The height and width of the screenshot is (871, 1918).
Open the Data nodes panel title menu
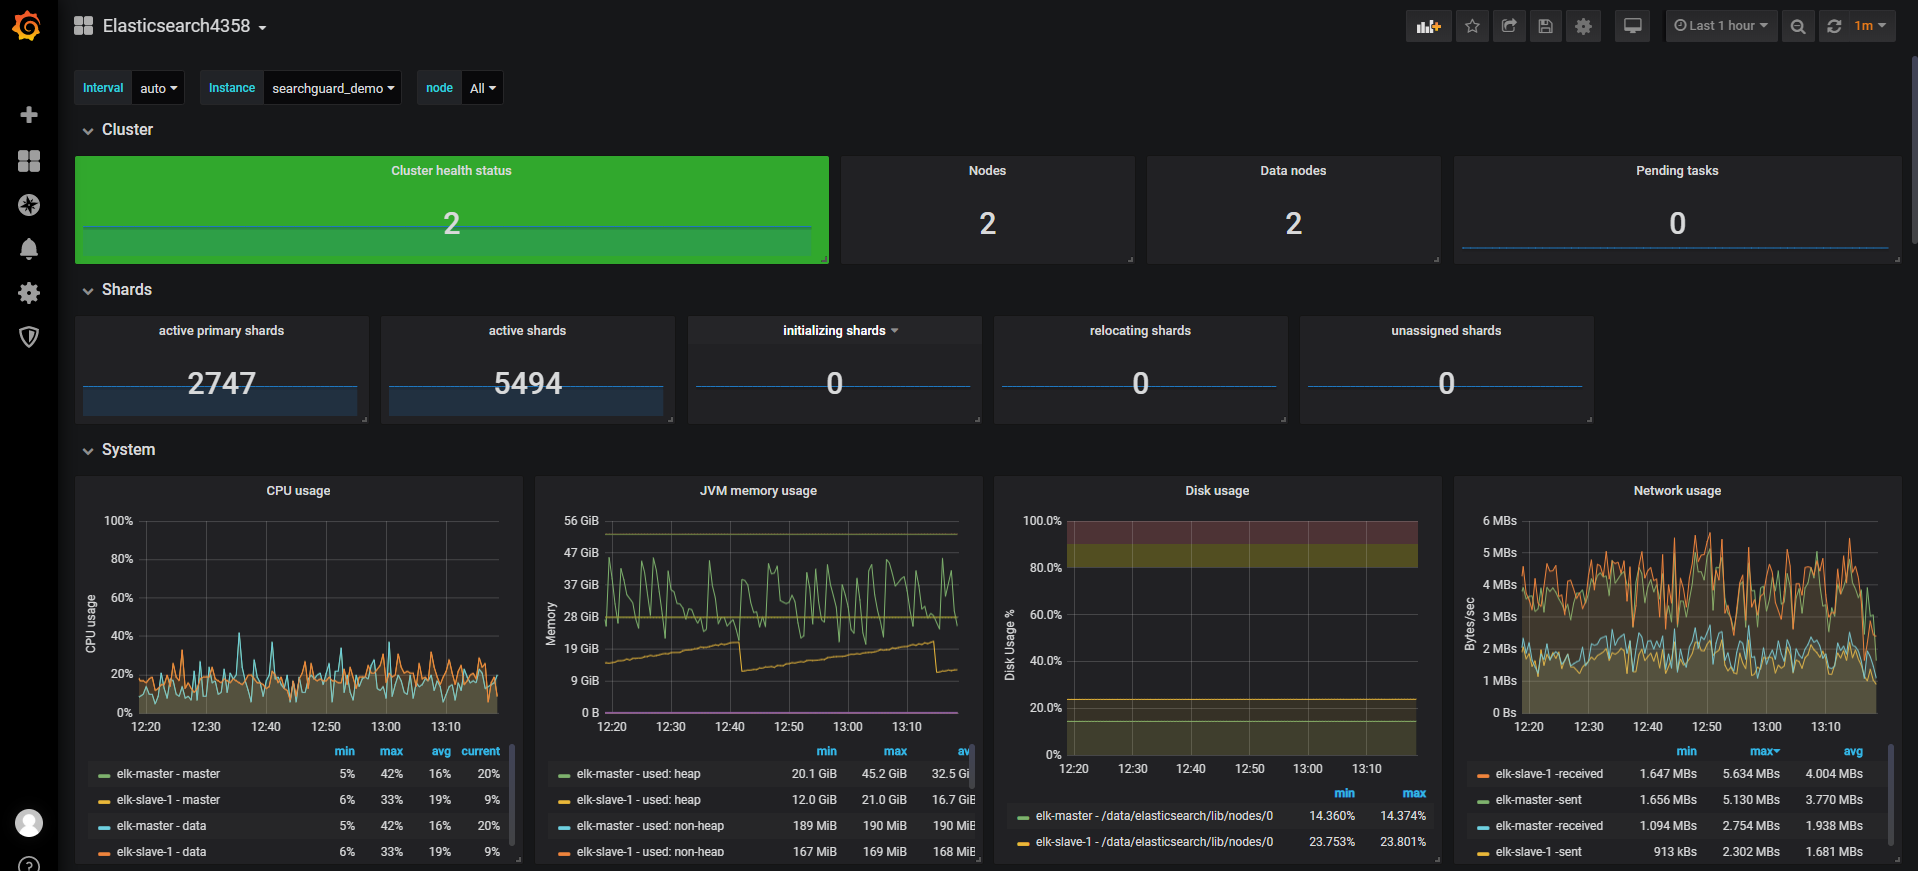[1293, 171]
